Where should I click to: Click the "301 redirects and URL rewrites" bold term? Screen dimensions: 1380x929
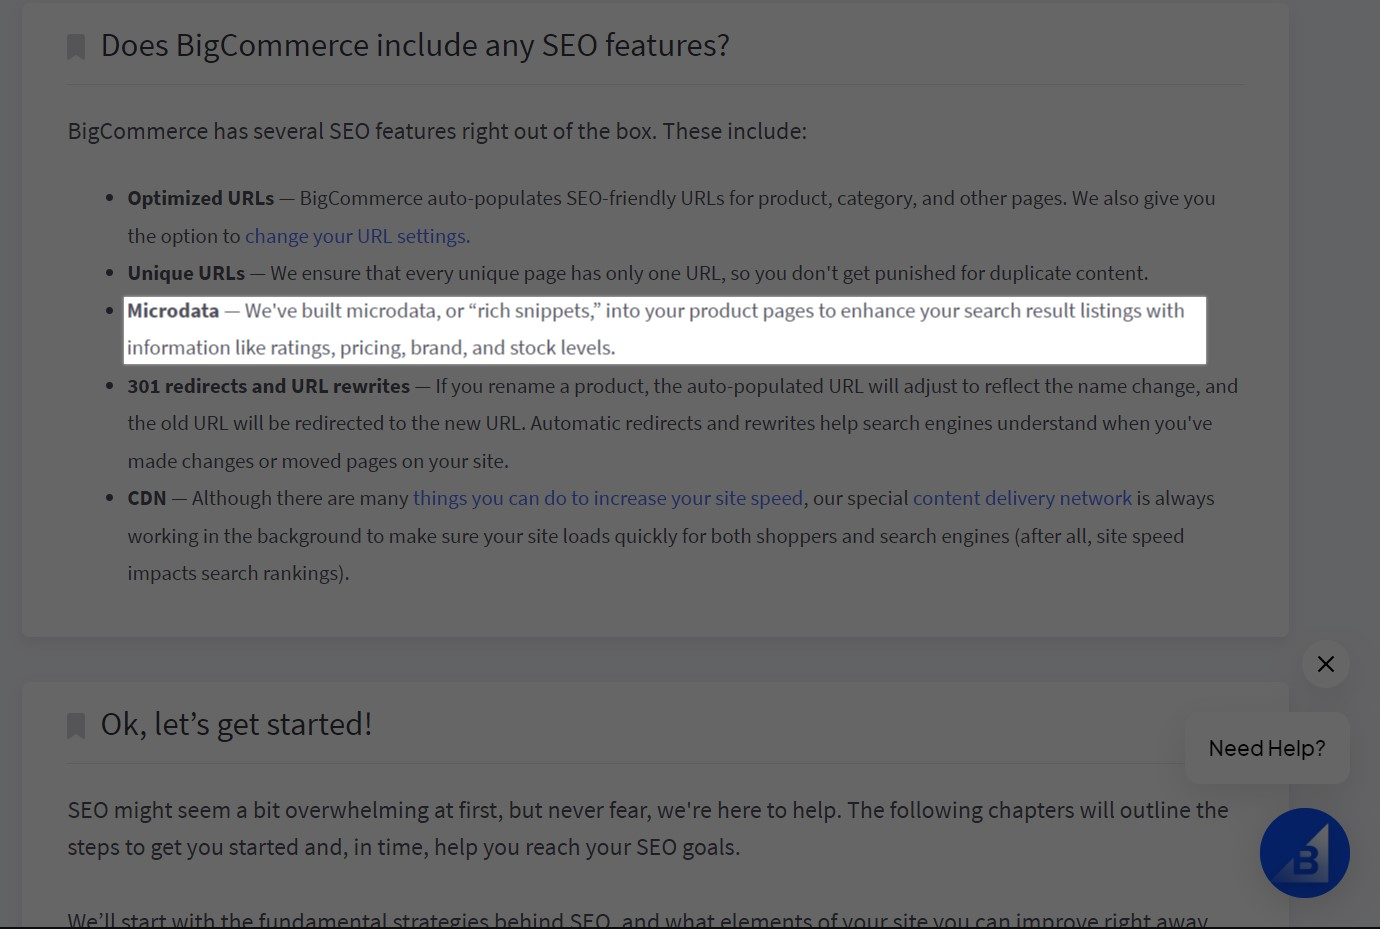point(268,386)
